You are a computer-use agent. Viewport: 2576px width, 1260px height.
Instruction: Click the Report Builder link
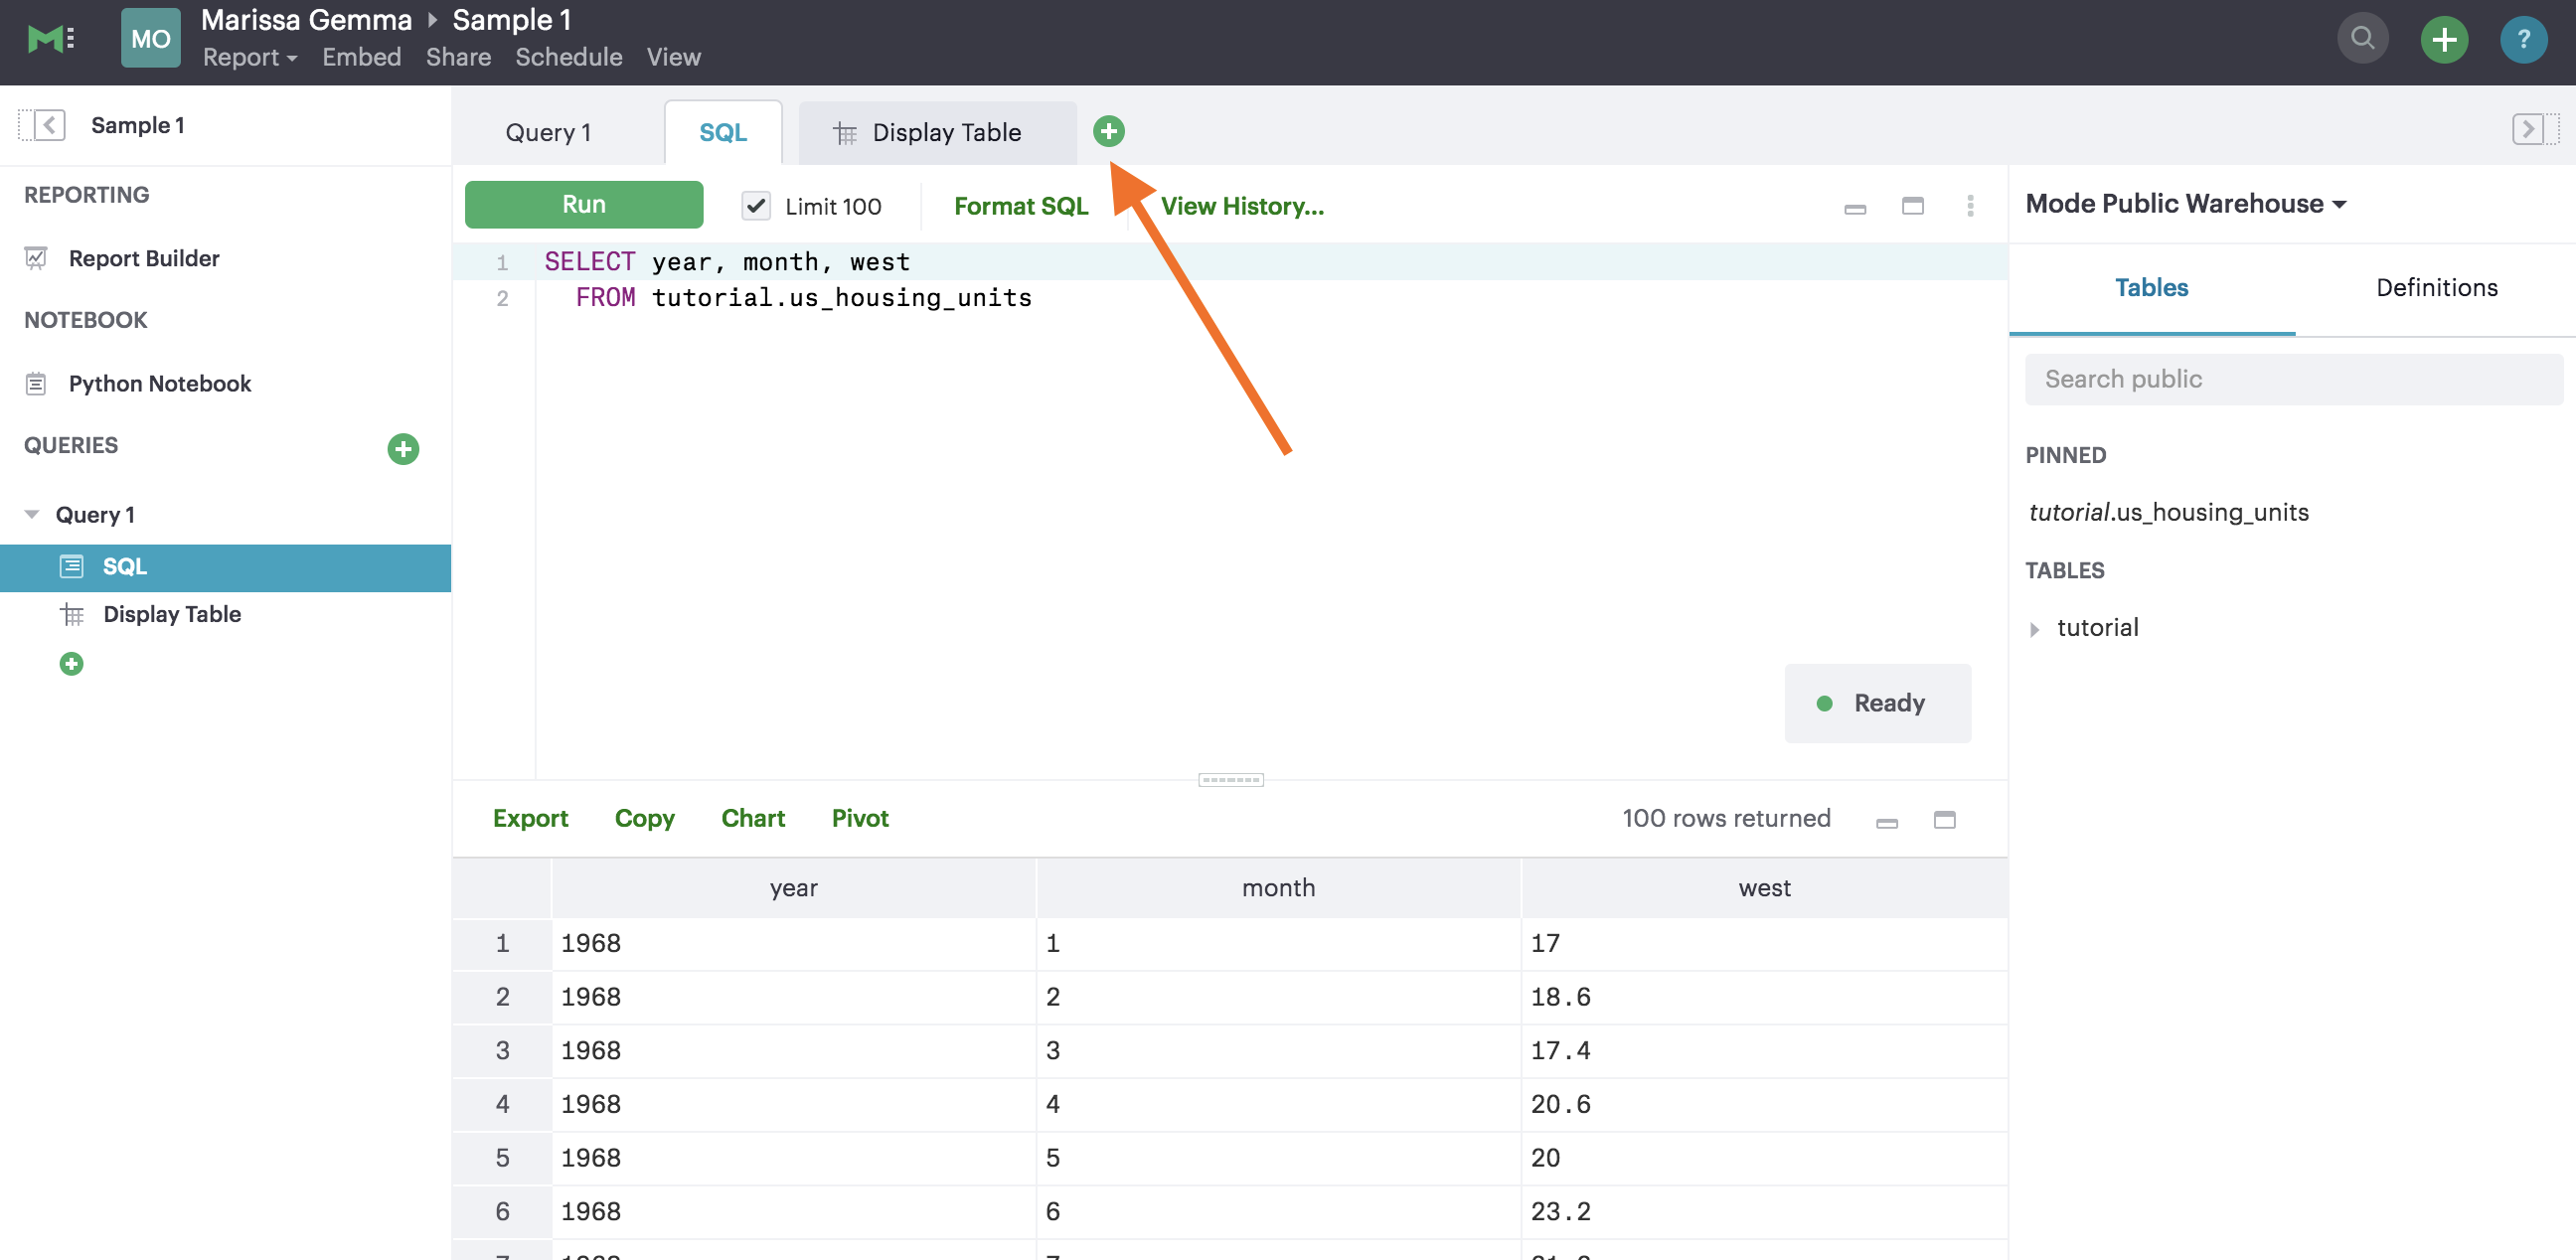tap(143, 256)
